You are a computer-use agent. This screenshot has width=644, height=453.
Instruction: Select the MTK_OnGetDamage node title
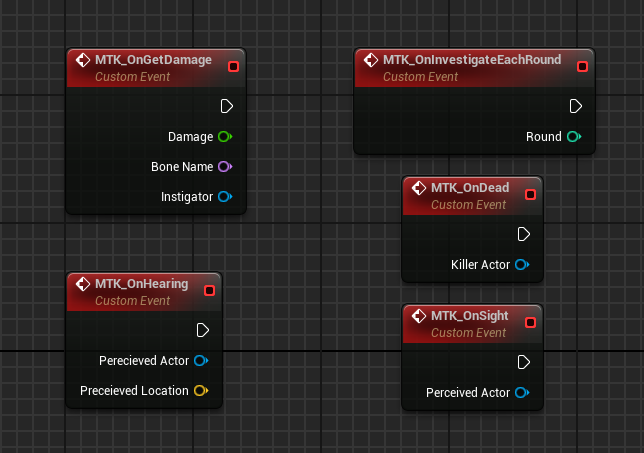pos(153,60)
